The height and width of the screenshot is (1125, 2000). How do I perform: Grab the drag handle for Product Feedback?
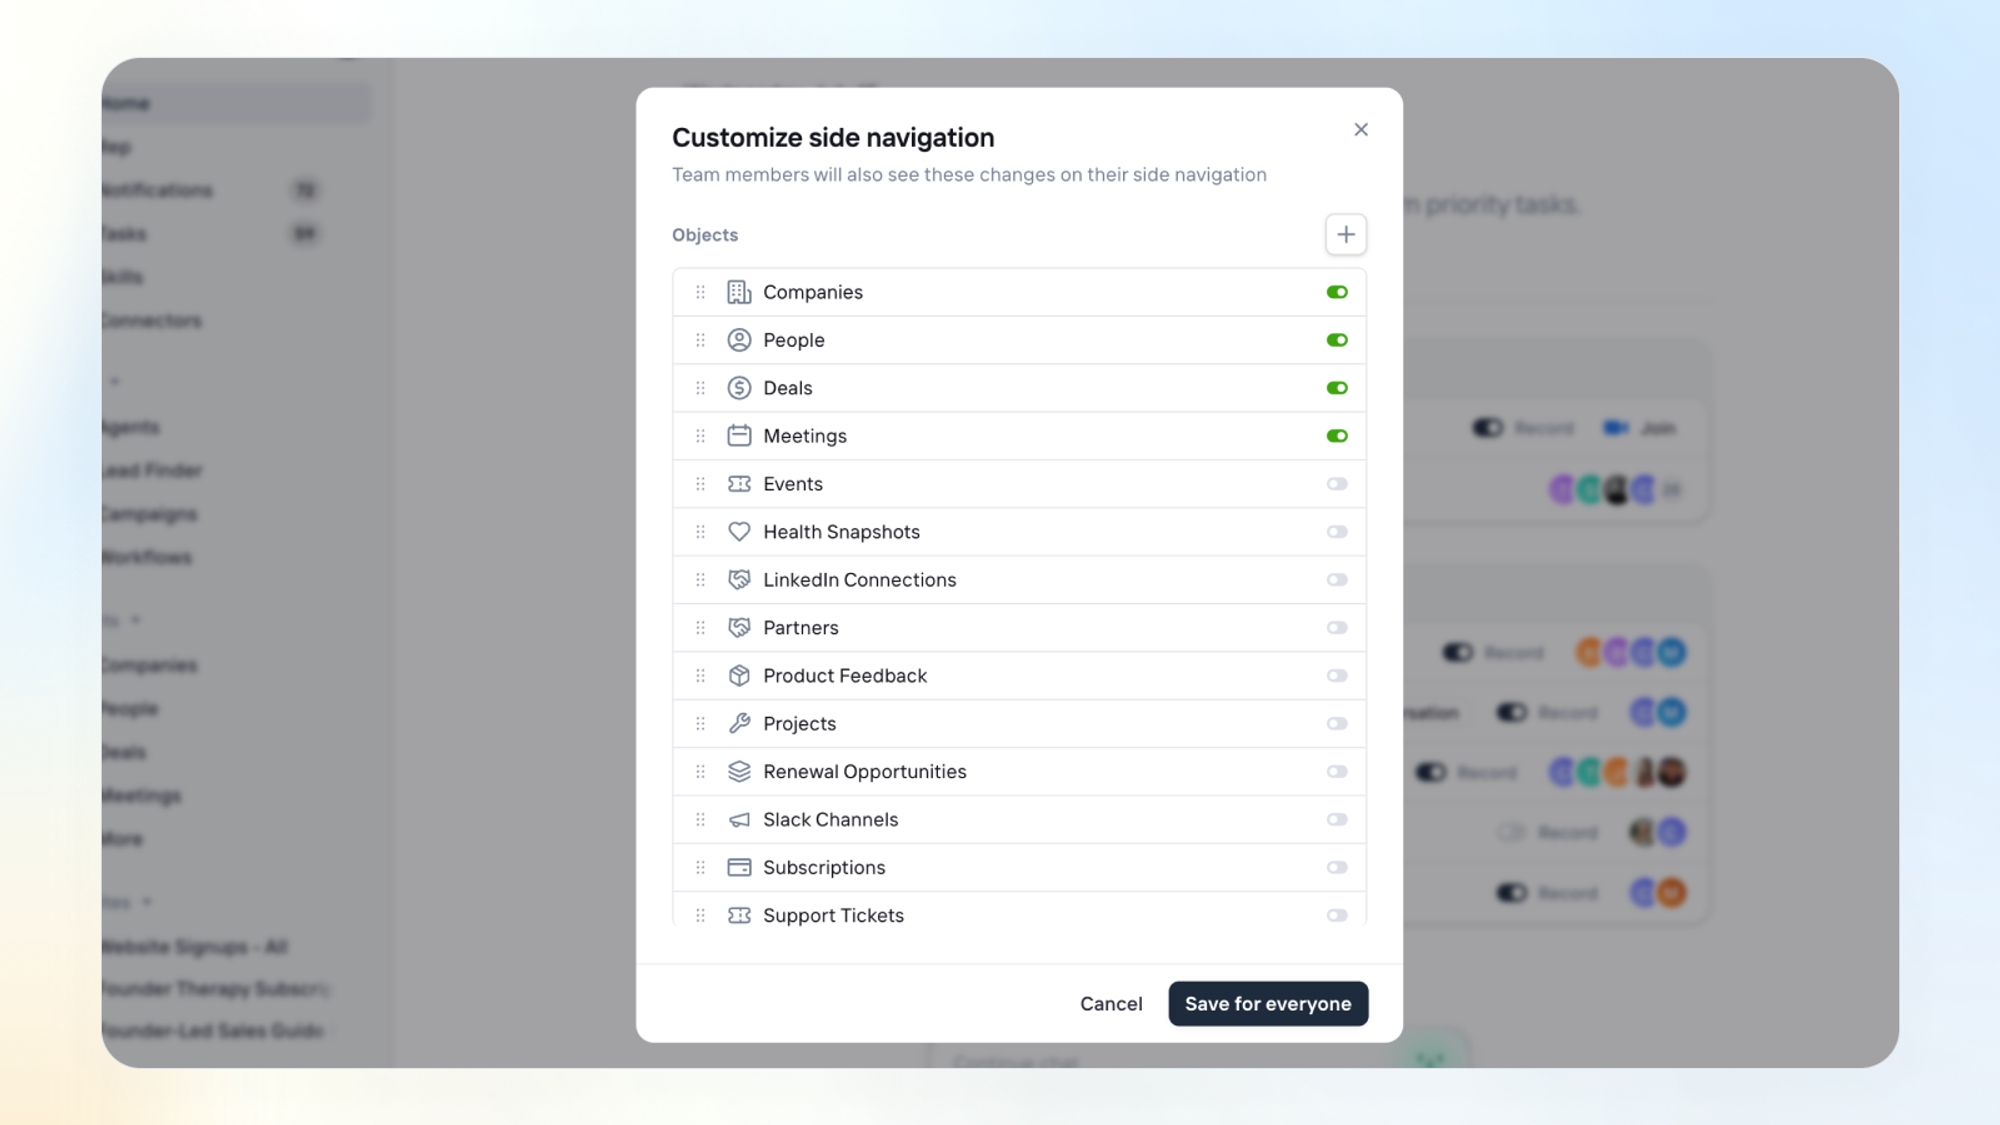click(x=700, y=676)
